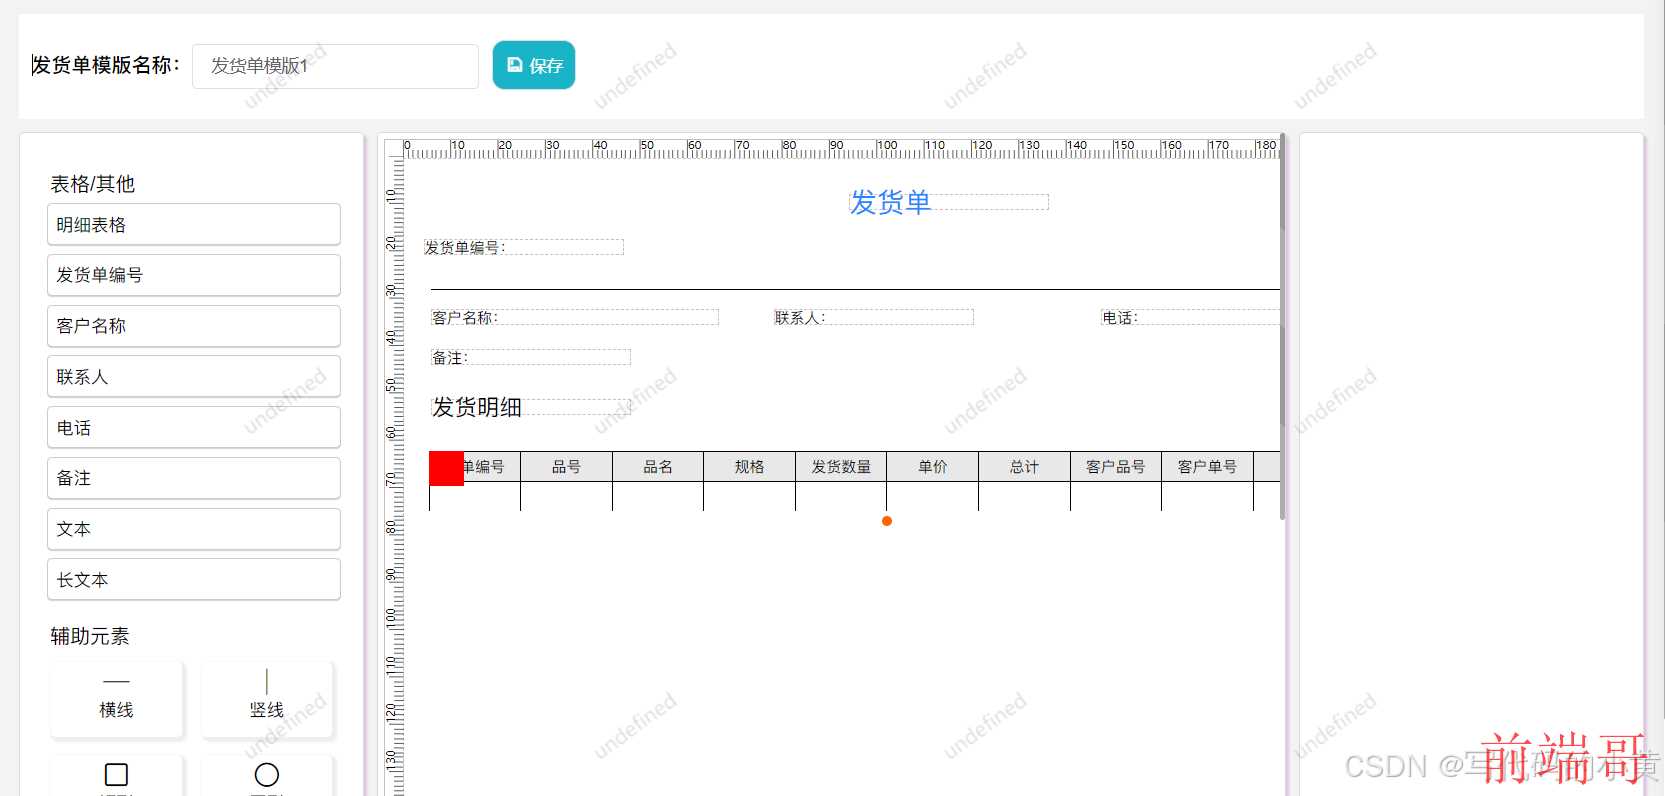This screenshot has height=796, width=1665.
Task: Click the orange table resize dot
Action: click(x=887, y=521)
